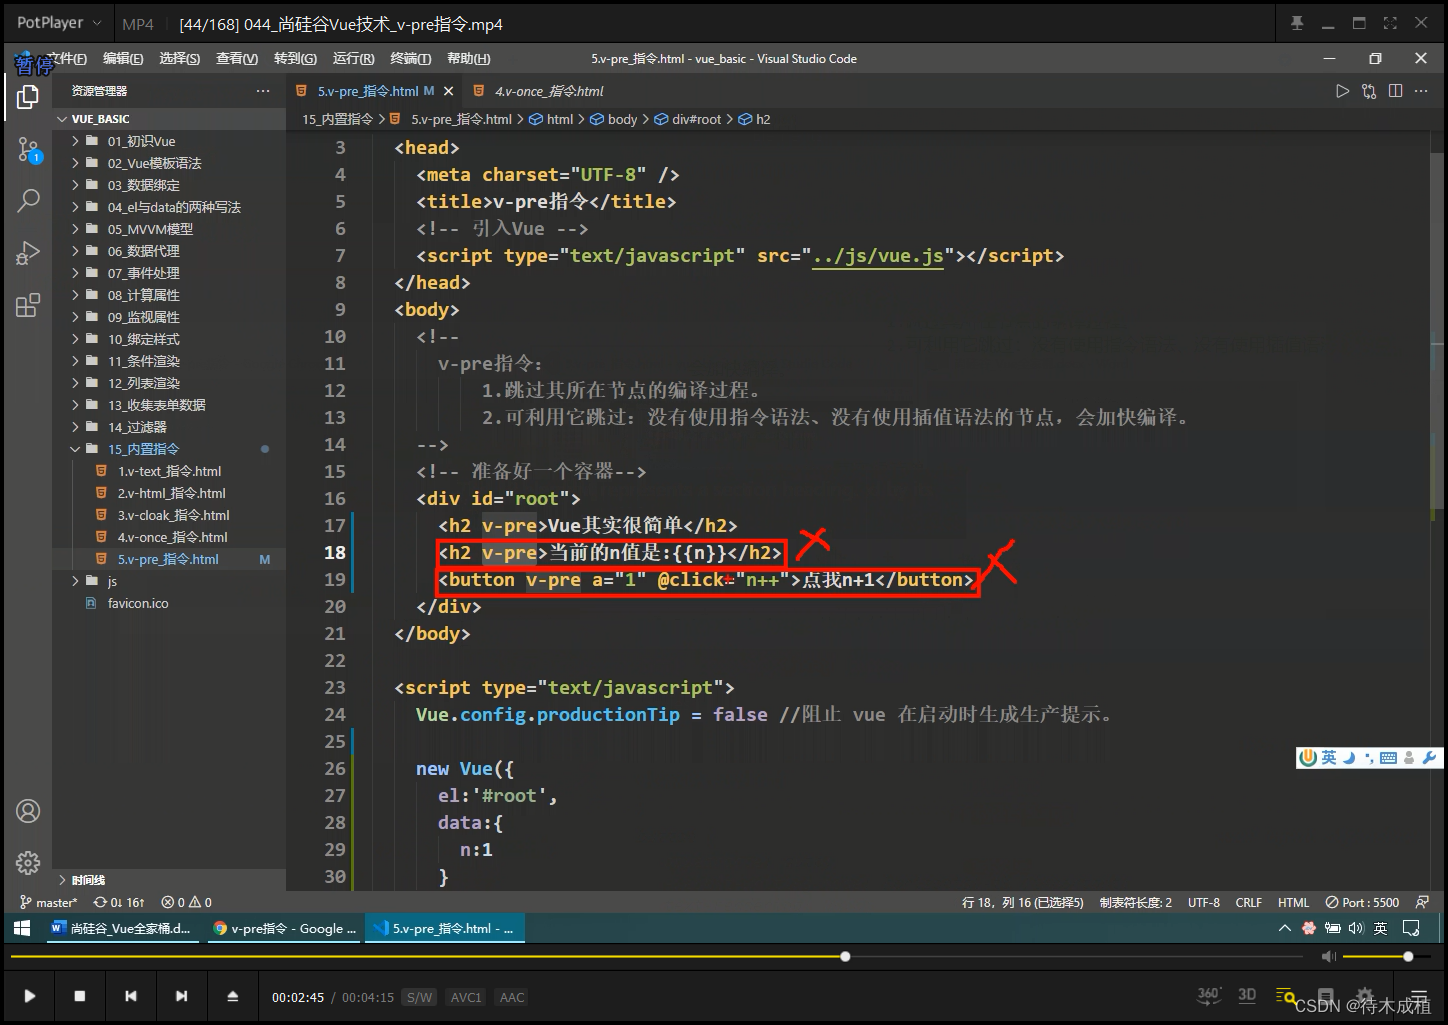Viewport: 1448px width, 1025px height.
Task: Split the editor to the right
Action: click(x=1396, y=91)
